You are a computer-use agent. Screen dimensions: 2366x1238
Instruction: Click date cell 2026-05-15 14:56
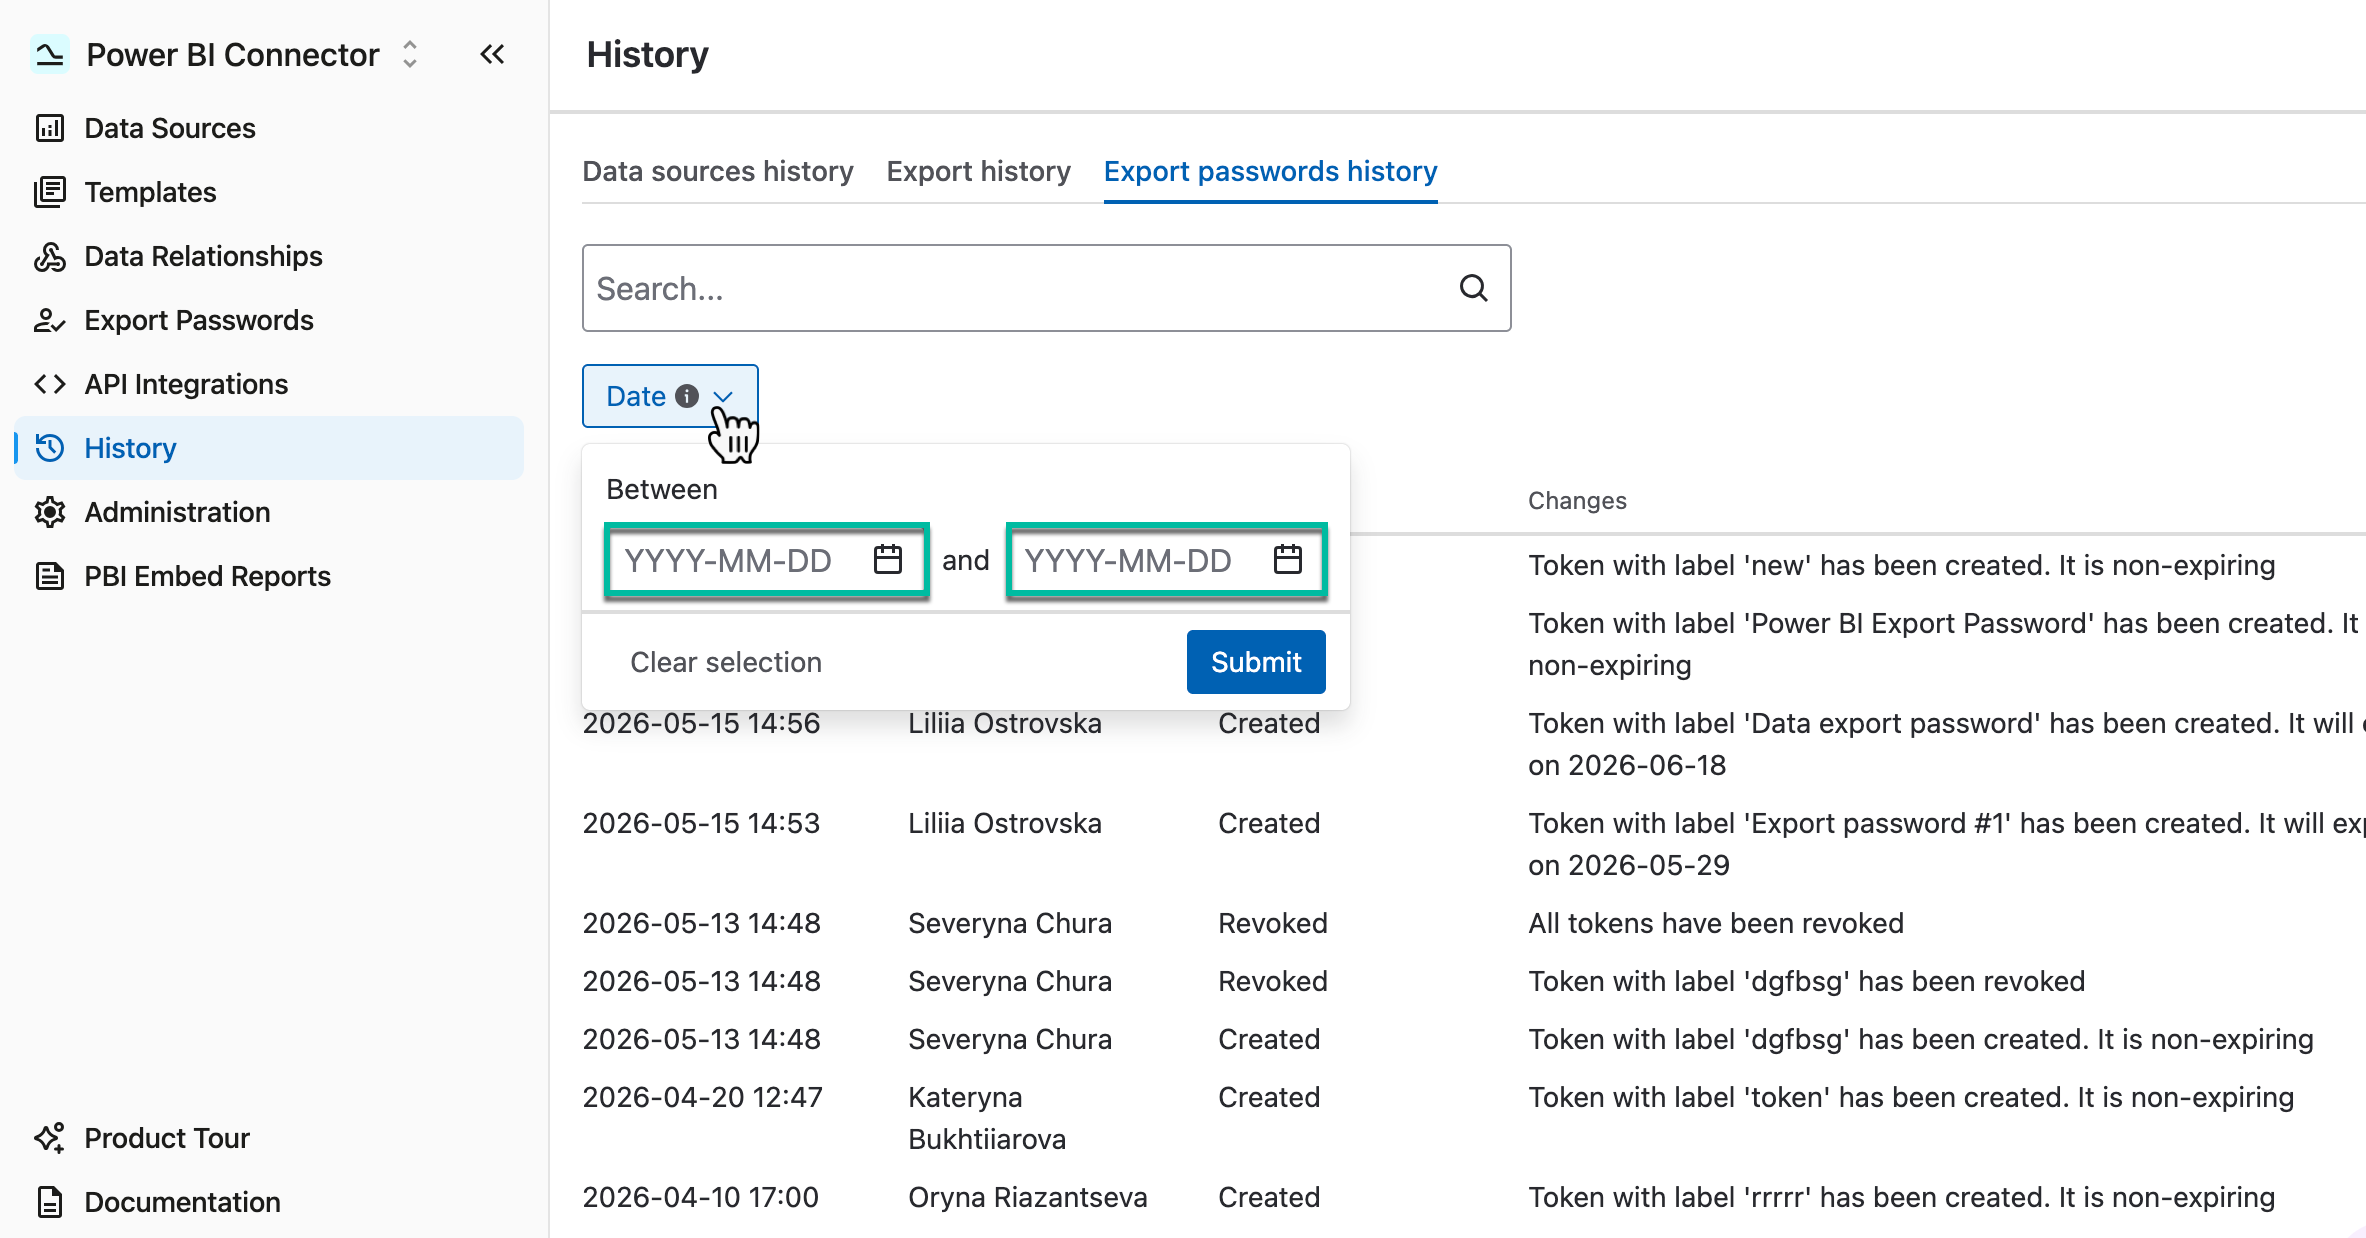pos(701,723)
